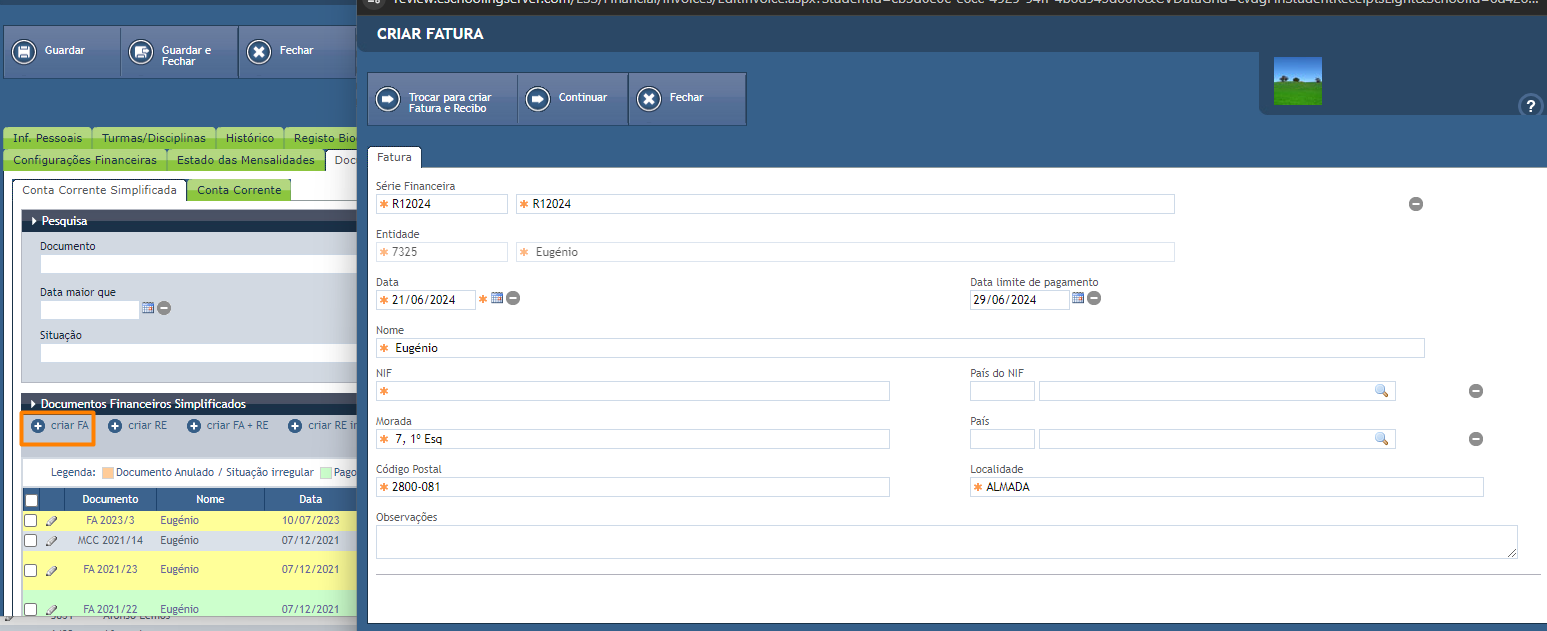
Task: Select Conta Corrente Simplificada tab
Action: 99,190
